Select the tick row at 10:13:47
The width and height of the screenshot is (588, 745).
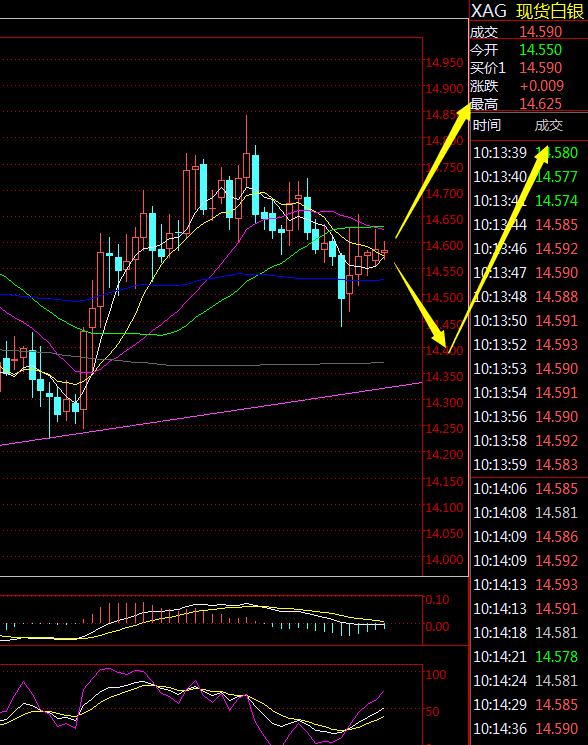pyautogui.click(x=525, y=273)
